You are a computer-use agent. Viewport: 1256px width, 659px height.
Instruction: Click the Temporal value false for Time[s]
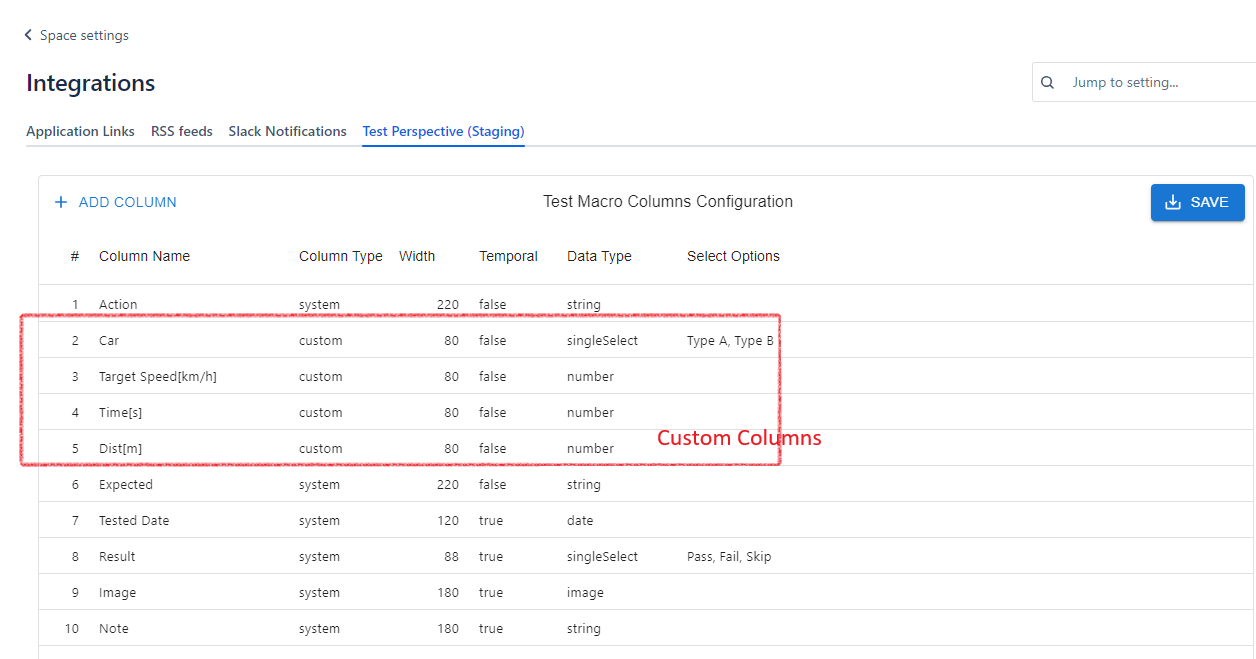point(492,412)
